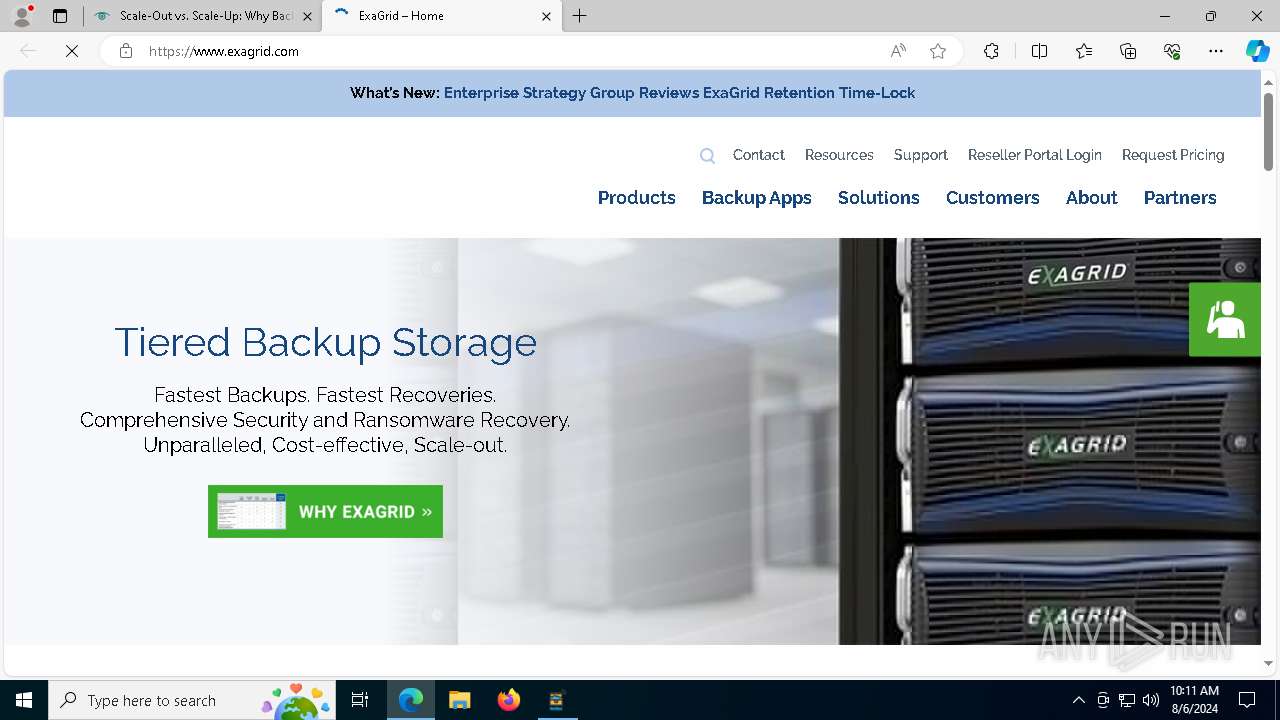Viewport: 1280px width, 720px height.
Task: Open the About menu
Action: 1092,198
